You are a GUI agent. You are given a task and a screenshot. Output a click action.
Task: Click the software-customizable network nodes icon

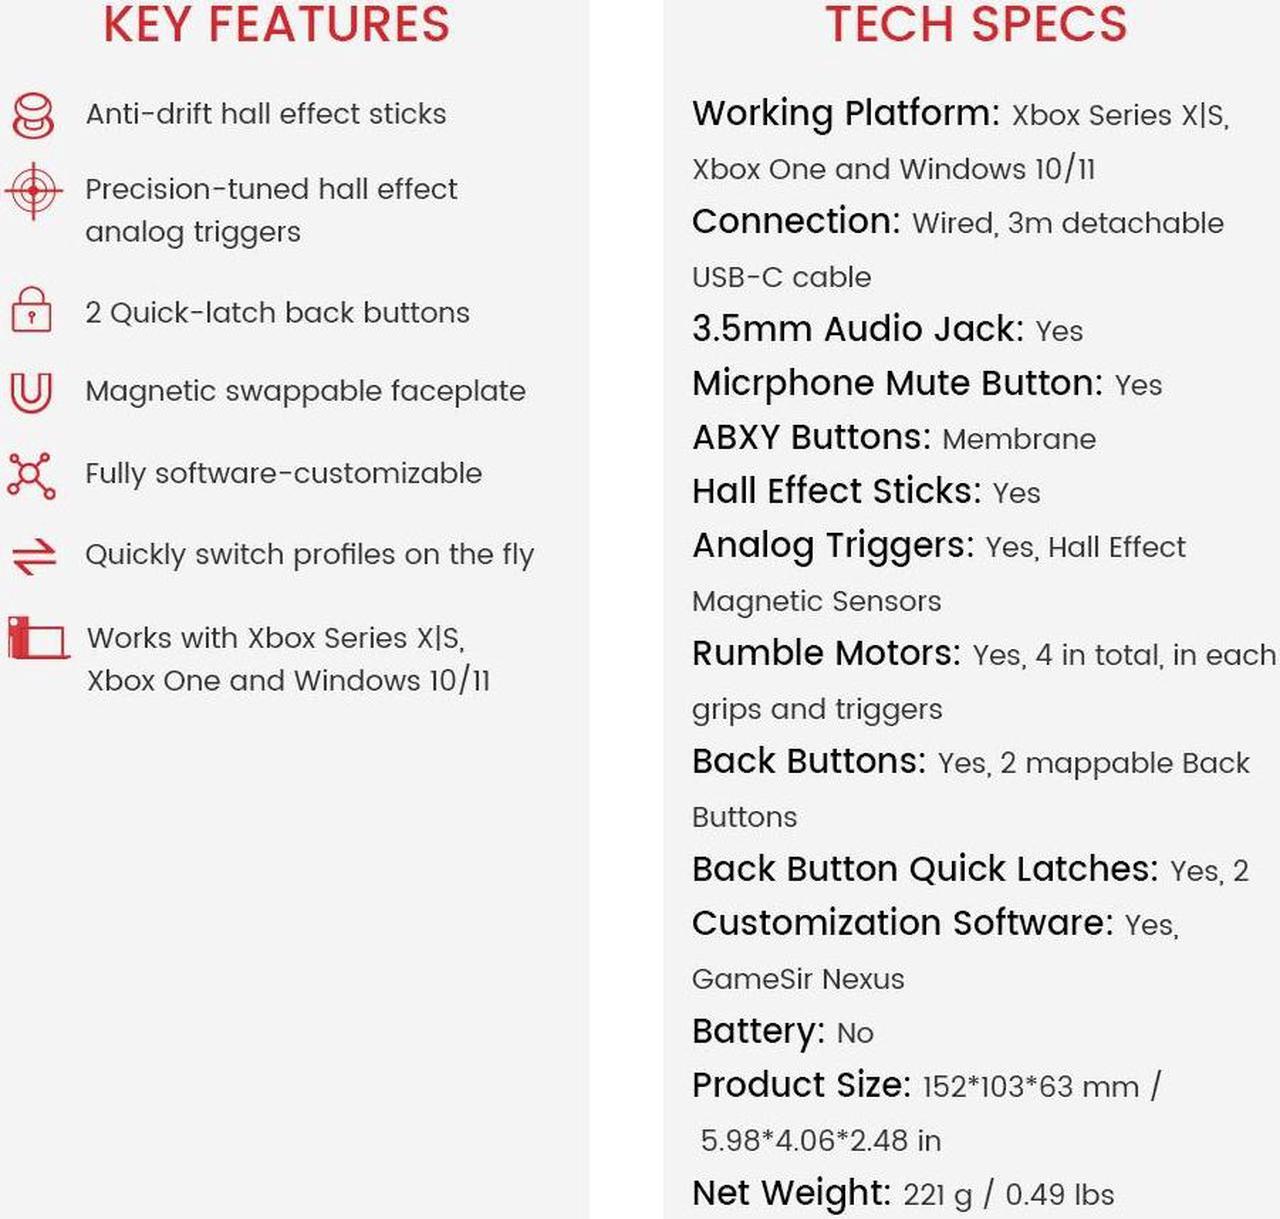tap(31, 475)
